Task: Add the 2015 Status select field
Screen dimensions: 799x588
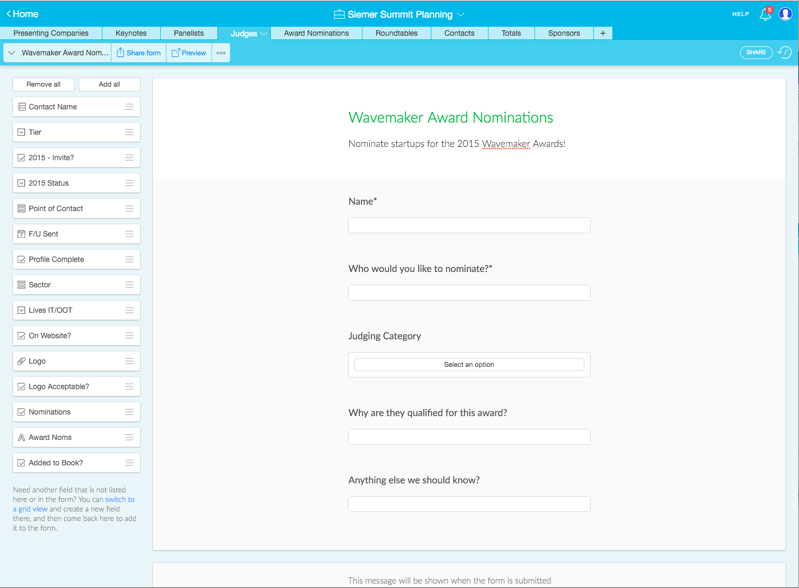Action: [x=76, y=183]
